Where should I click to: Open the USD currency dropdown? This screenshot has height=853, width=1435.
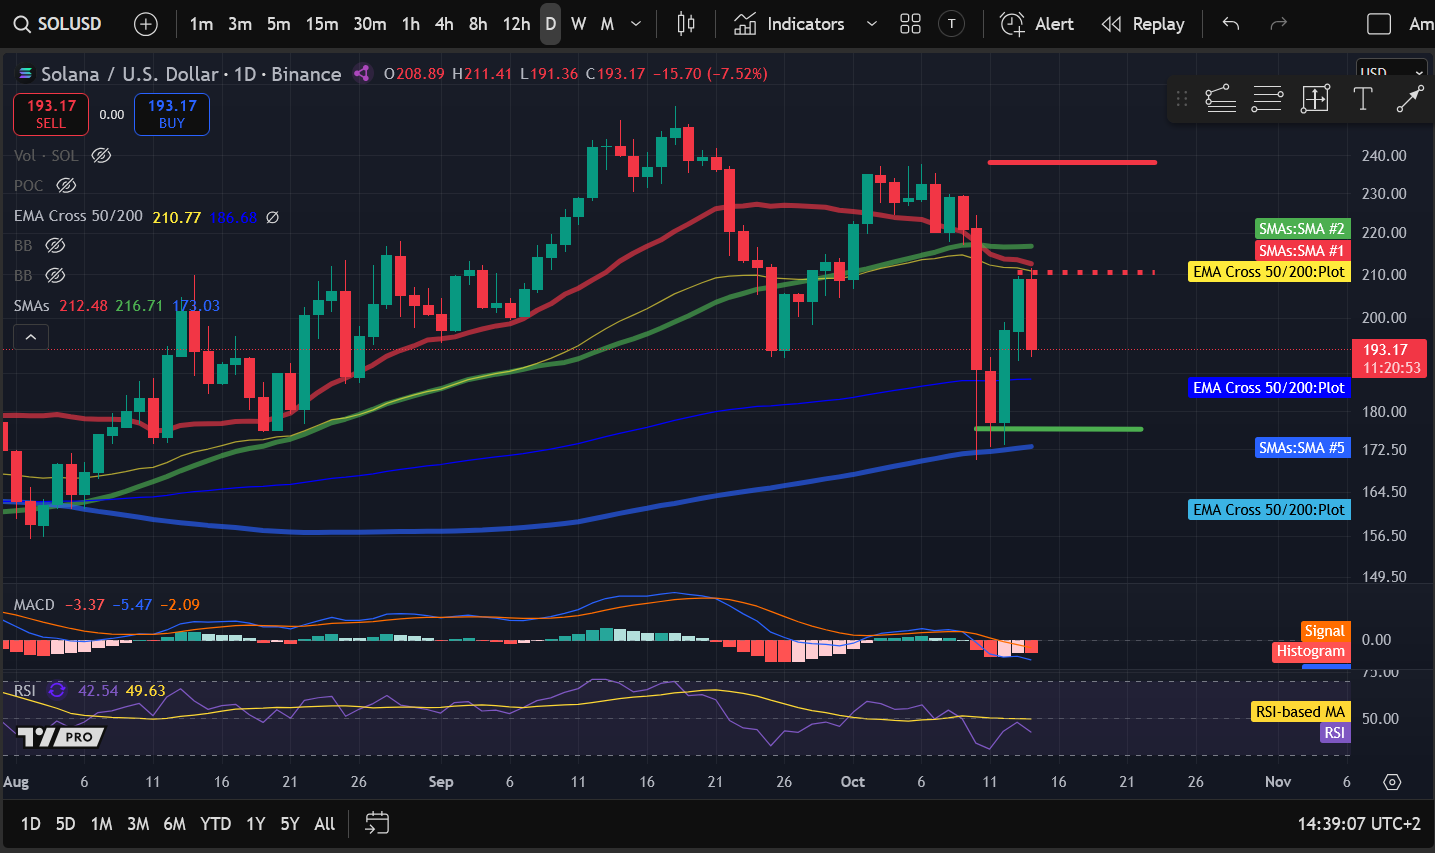click(x=1391, y=72)
